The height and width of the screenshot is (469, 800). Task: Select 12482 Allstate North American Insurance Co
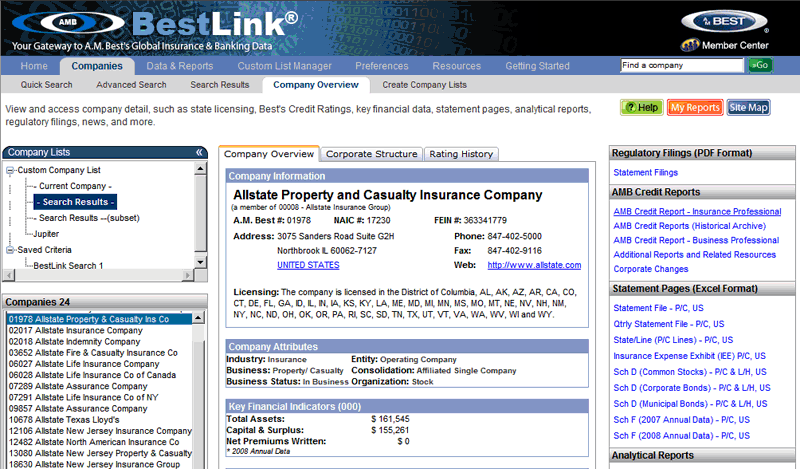pyautogui.click(x=94, y=442)
